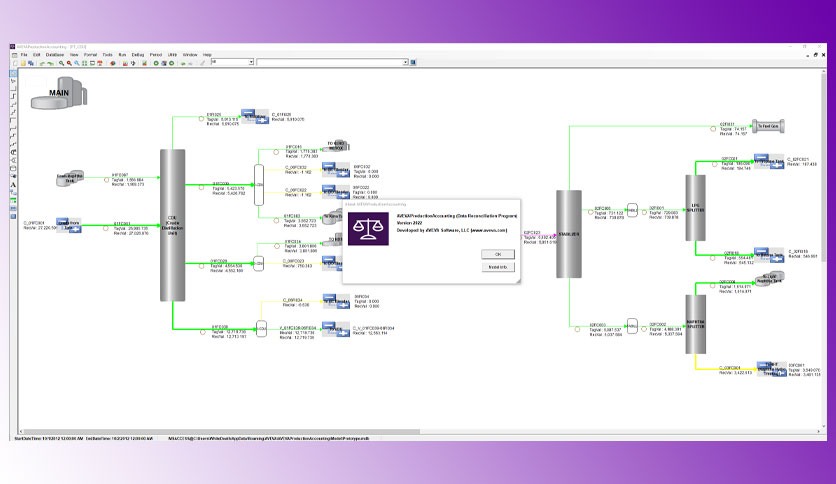Click the feed node next to C_01FC001
The height and width of the screenshot is (484, 836).
(69, 225)
